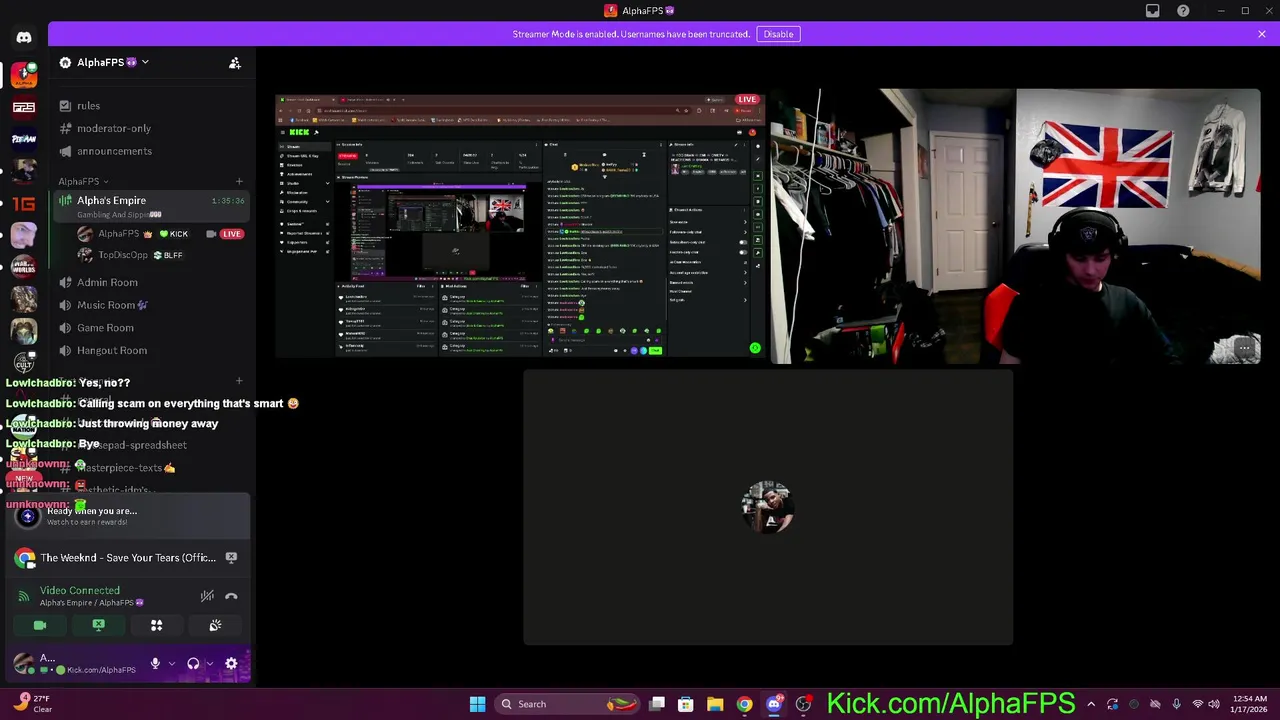Click the webcam video tile
The width and height of the screenshot is (1280, 720).
1016,227
